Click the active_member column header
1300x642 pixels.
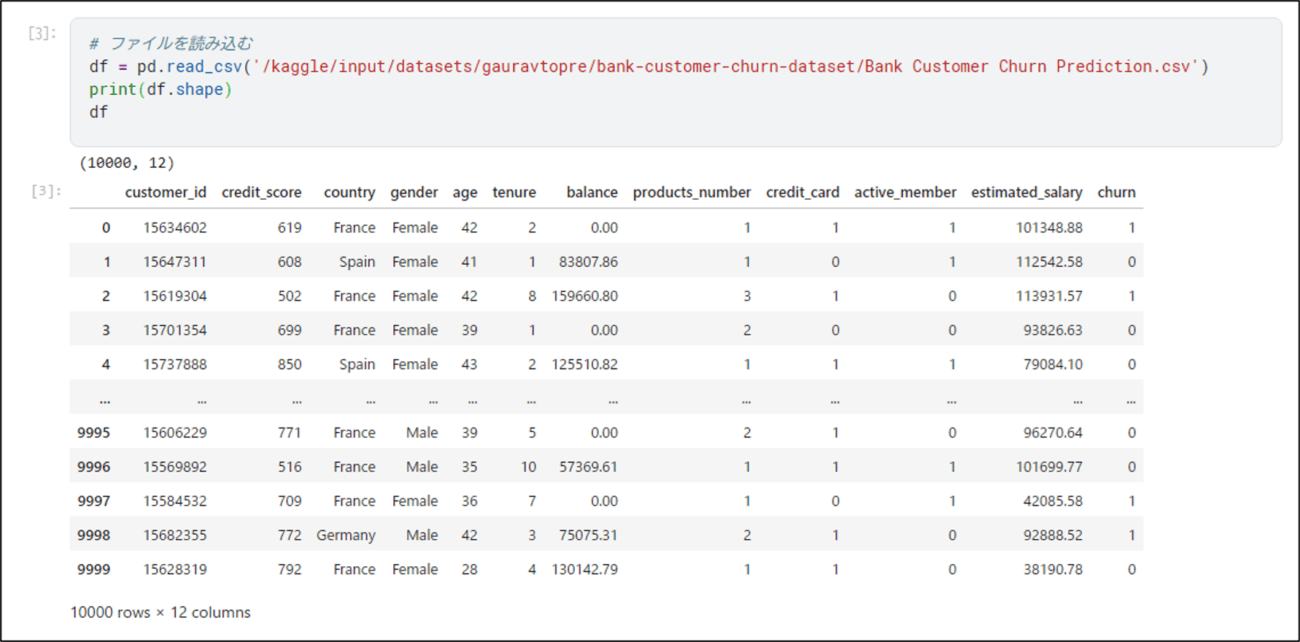click(905, 192)
